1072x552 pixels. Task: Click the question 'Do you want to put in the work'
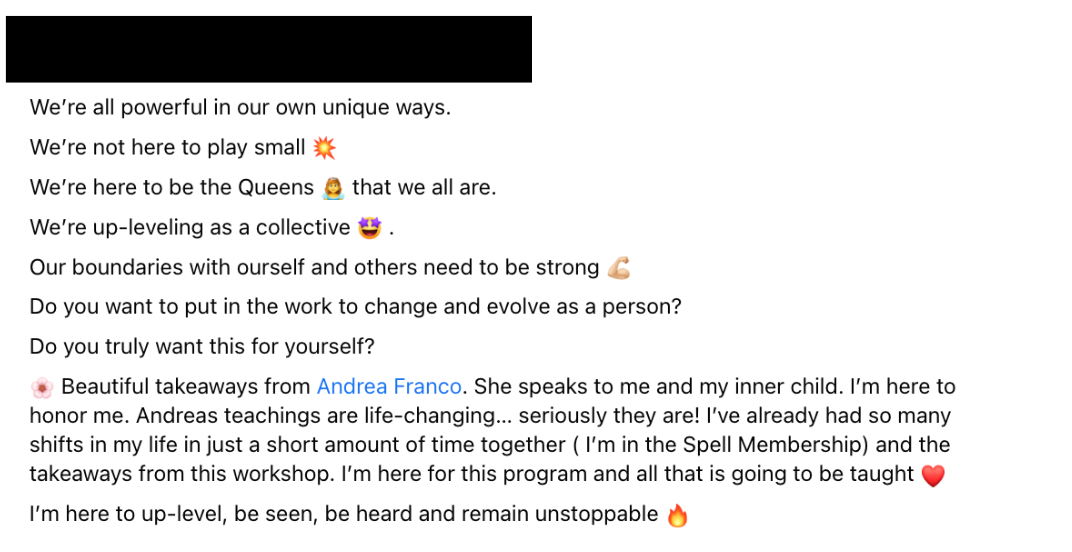(x=356, y=306)
